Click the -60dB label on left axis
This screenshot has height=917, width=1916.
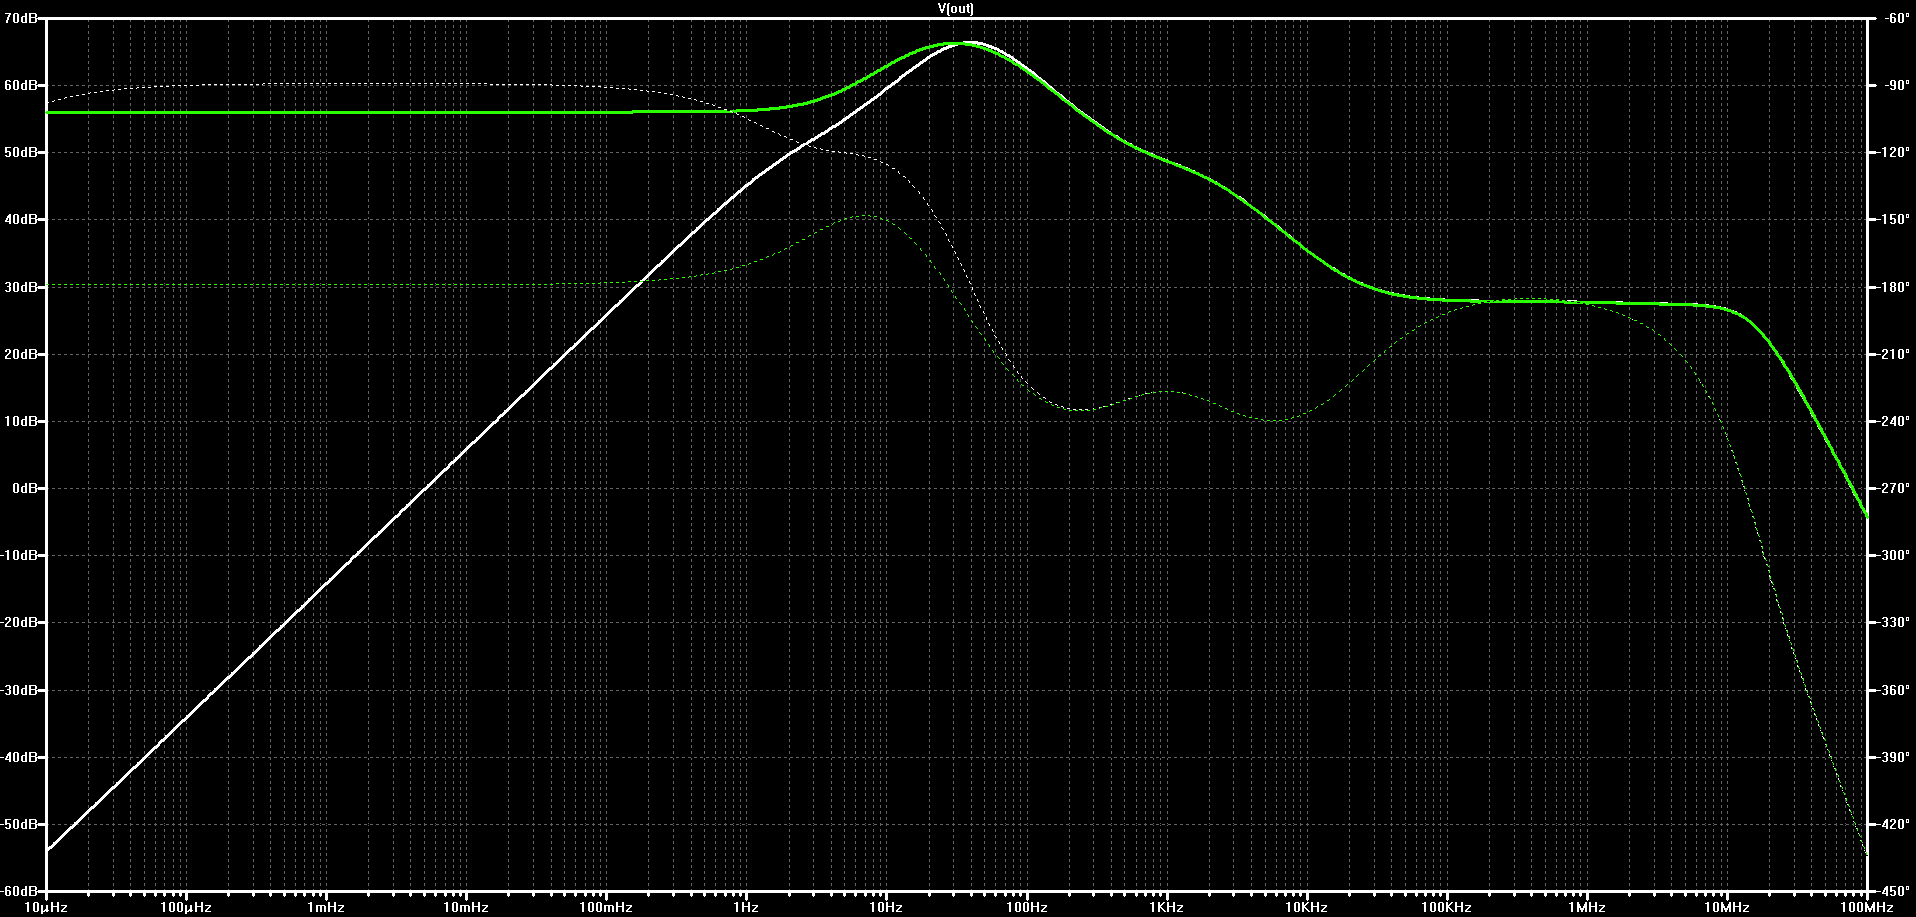tap(20, 891)
